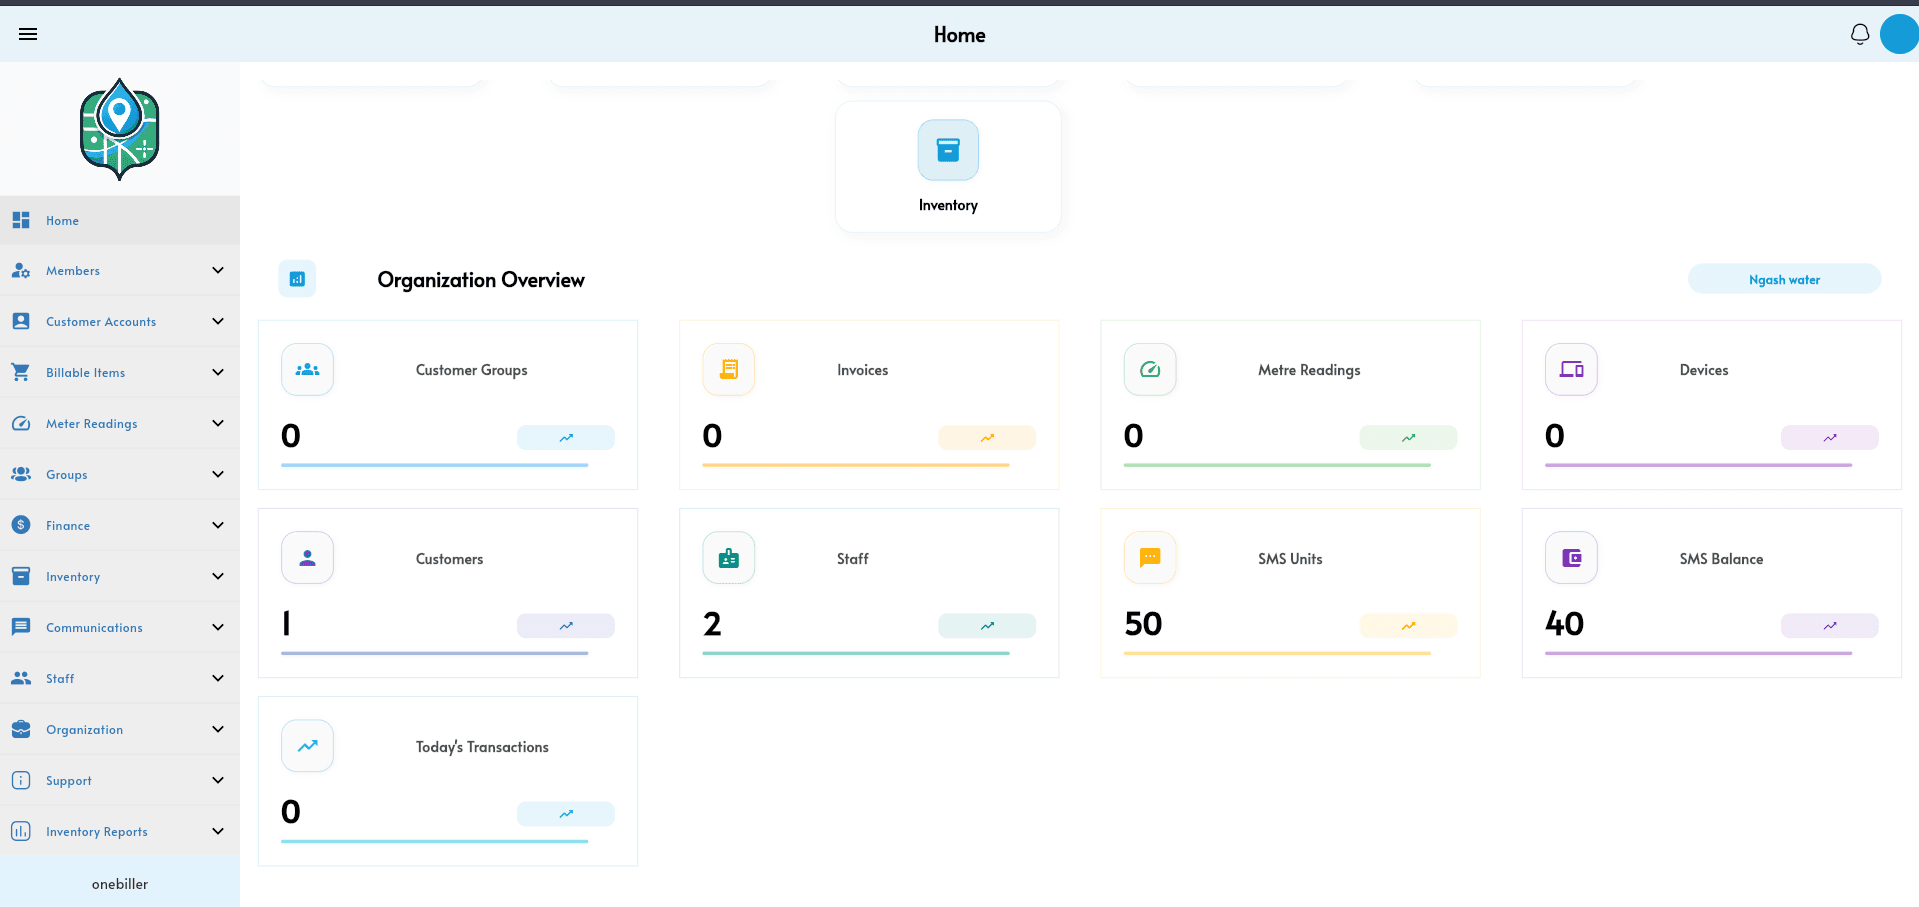
Task: Click the Ngash water button
Action: click(1784, 278)
